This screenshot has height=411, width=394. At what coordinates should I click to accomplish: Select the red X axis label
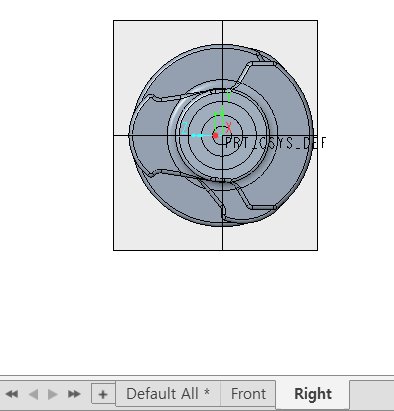[229, 127]
